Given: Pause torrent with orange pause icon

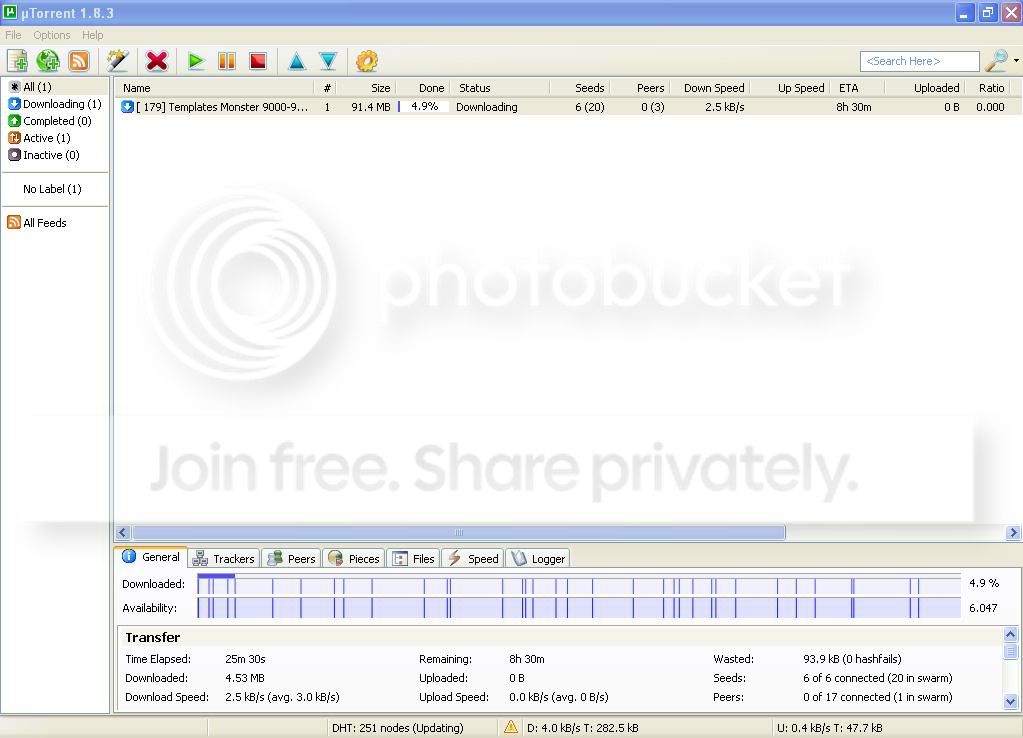Looking at the screenshot, I should pyautogui.click(x=227, y=61).
